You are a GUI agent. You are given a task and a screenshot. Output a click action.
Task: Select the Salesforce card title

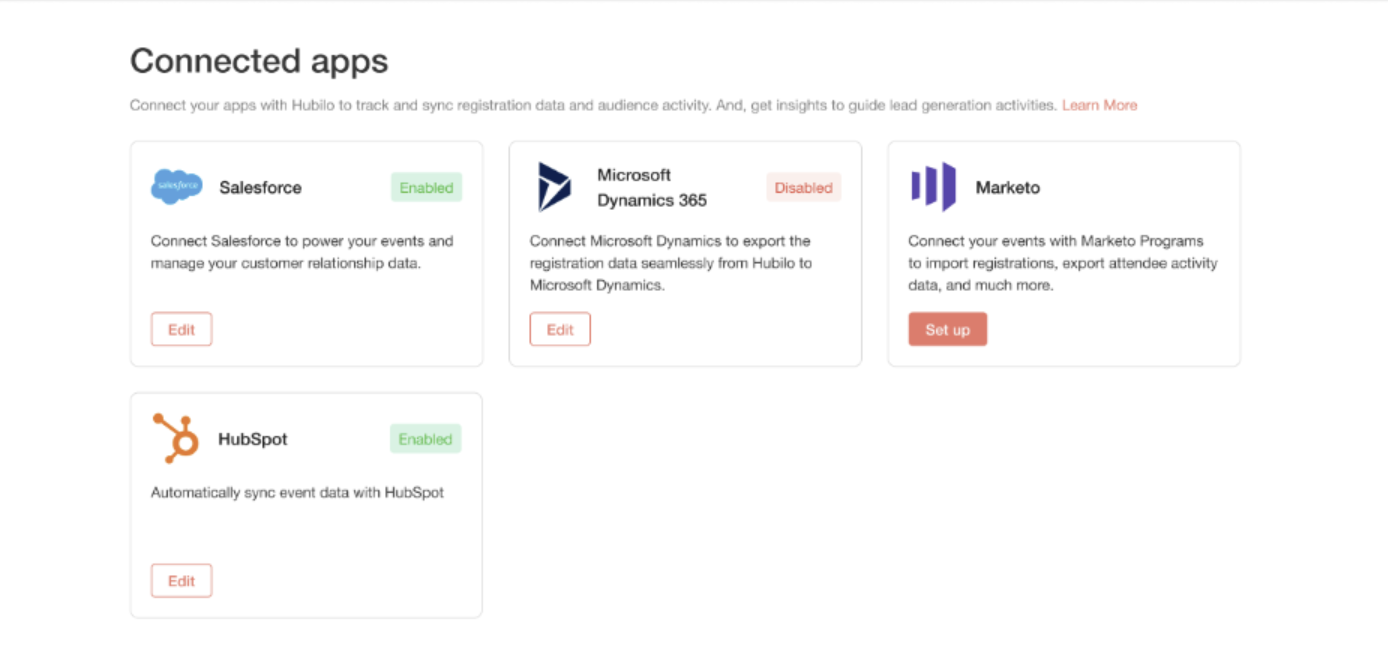[260, 187]
